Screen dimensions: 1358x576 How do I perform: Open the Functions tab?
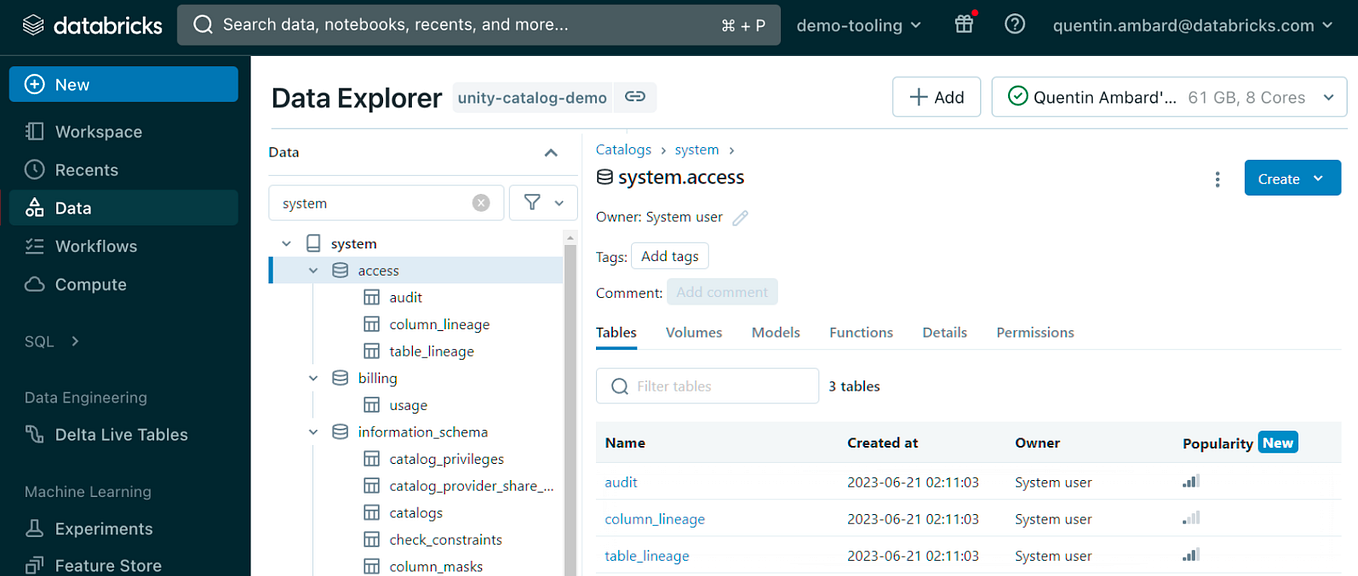tap(860, 332)
